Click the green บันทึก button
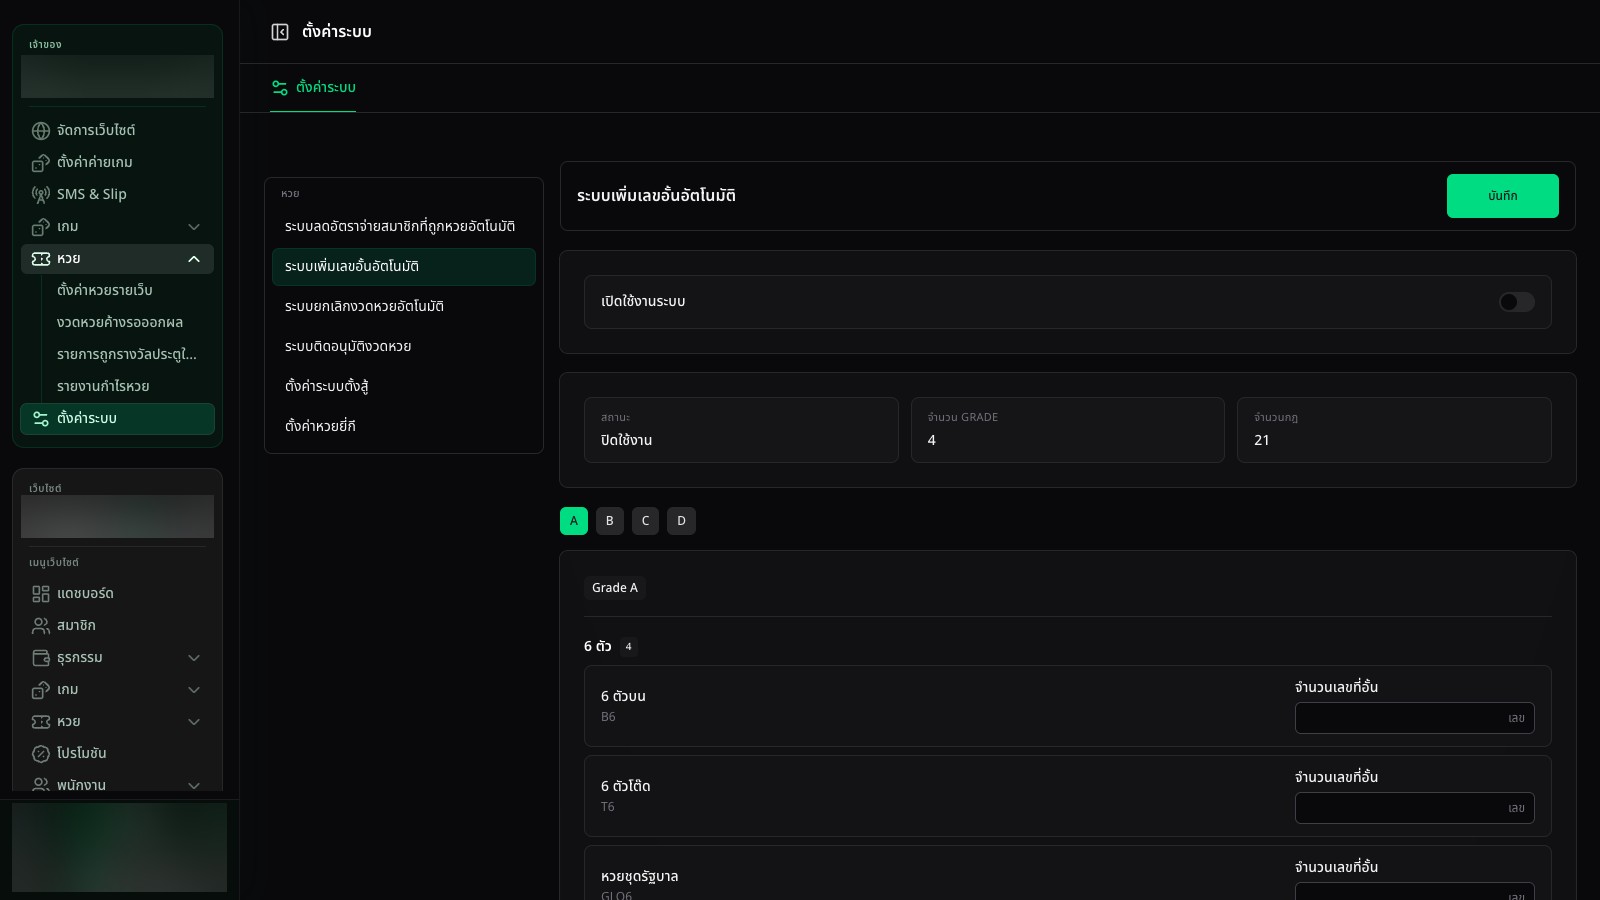The height and width of the screenshot is (900, 1600). coord(1502,196)
